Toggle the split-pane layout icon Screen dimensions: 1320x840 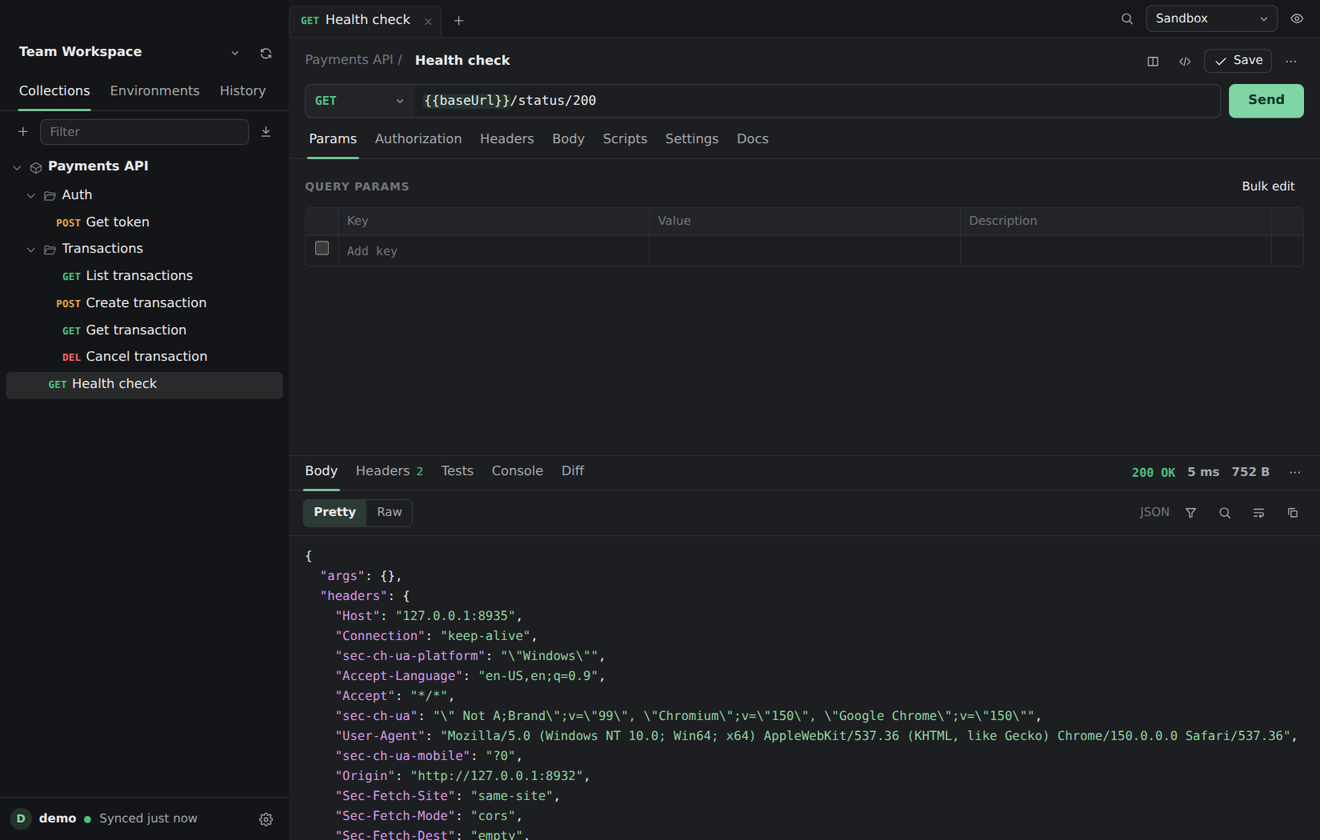1153,61
